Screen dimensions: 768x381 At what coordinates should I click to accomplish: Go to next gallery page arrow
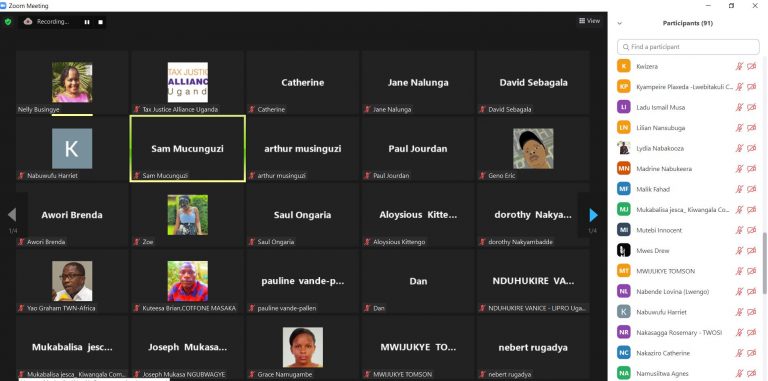point(593,214)
